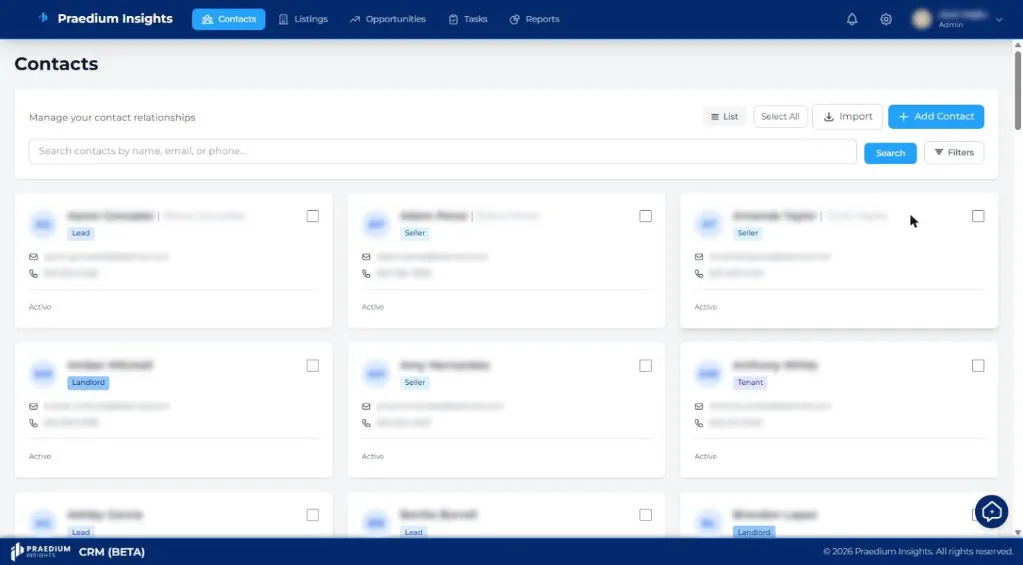Click the Admin user avatar
Image resolution: width=1023 pixels, height=565 pixels.
[921, 19]
